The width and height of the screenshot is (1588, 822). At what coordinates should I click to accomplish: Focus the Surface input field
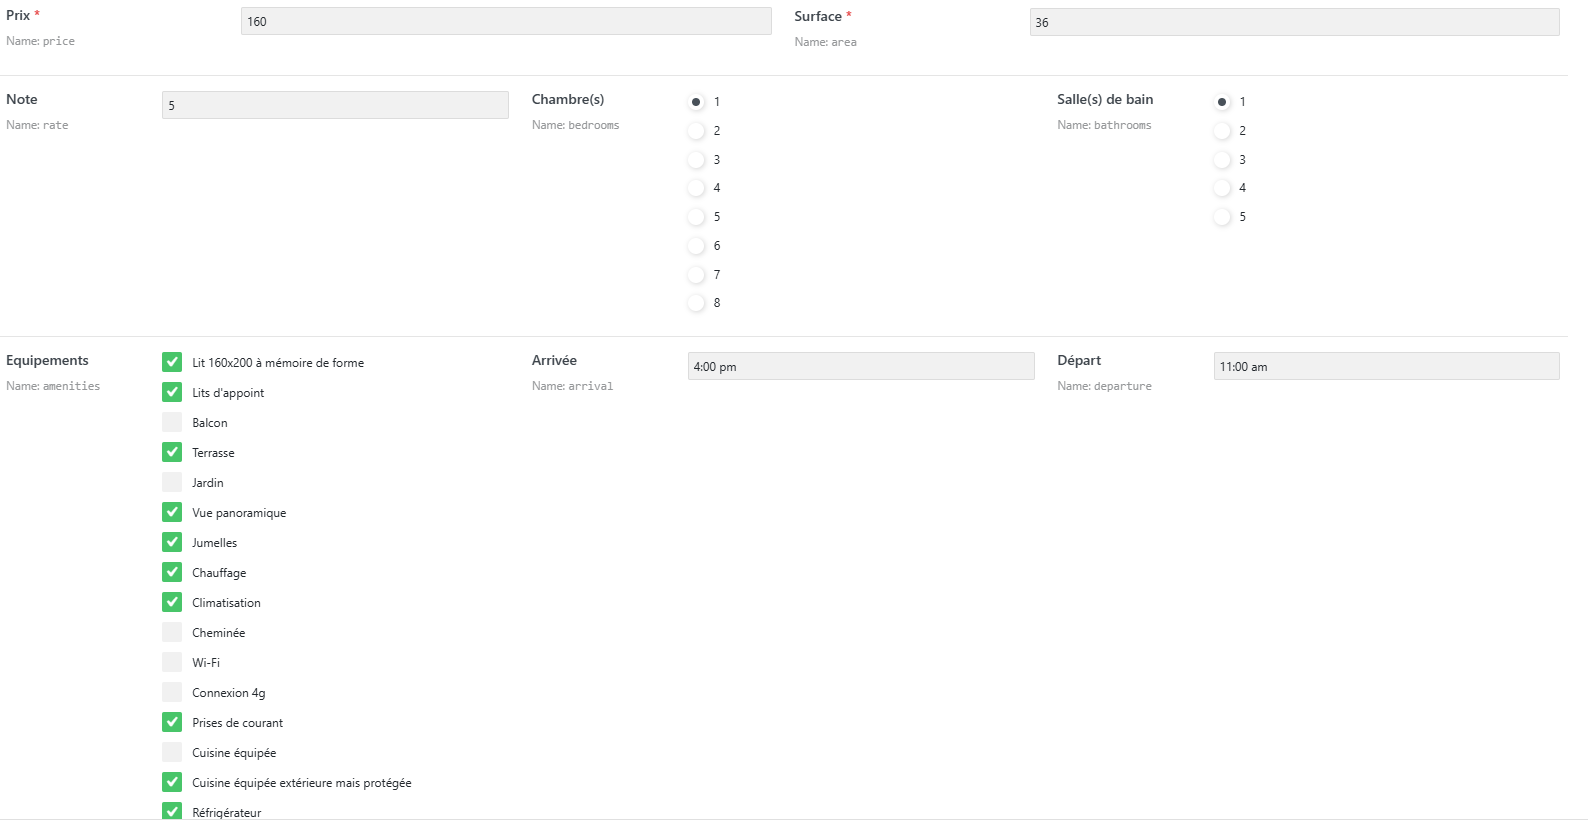click(x=1294, y=22)
